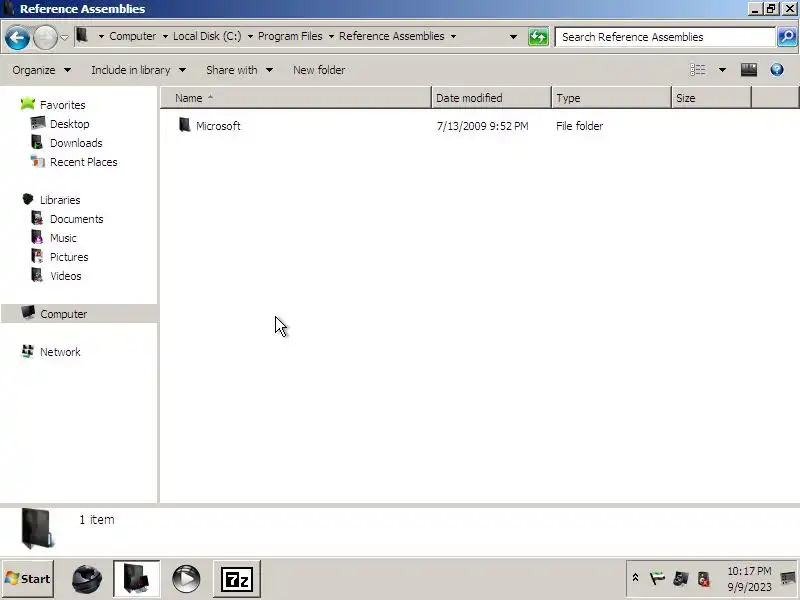Select Computer in the navigation pane

(63, 314)
